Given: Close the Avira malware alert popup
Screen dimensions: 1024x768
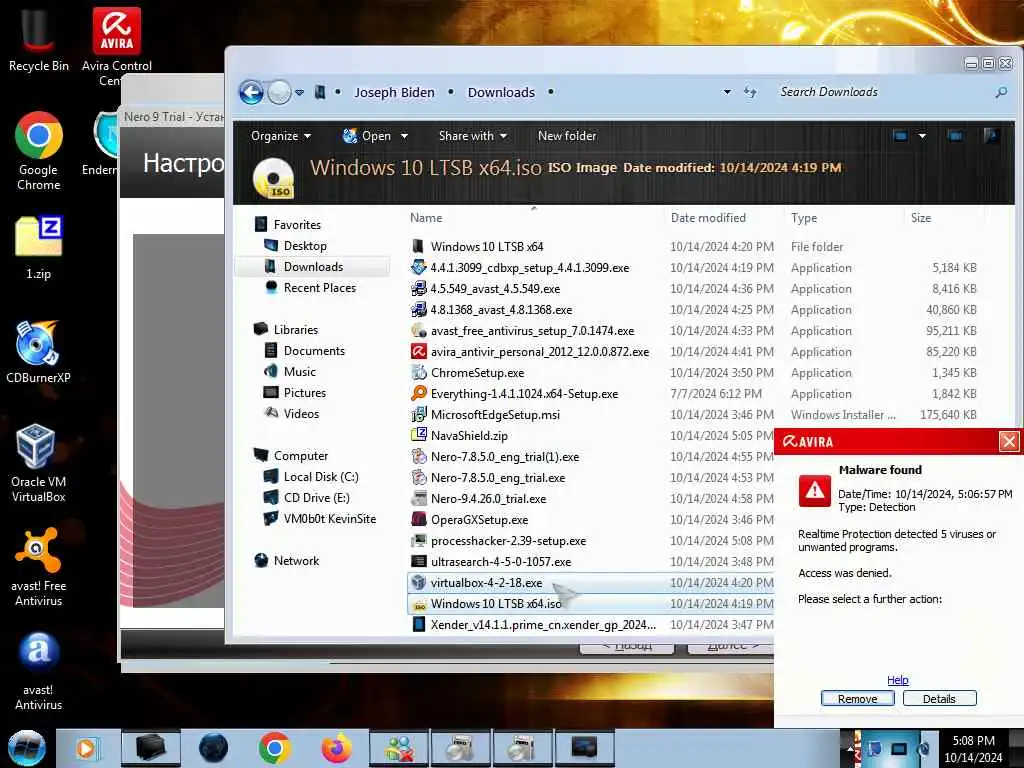Looking at the screenshot, I should (1008, 441).
